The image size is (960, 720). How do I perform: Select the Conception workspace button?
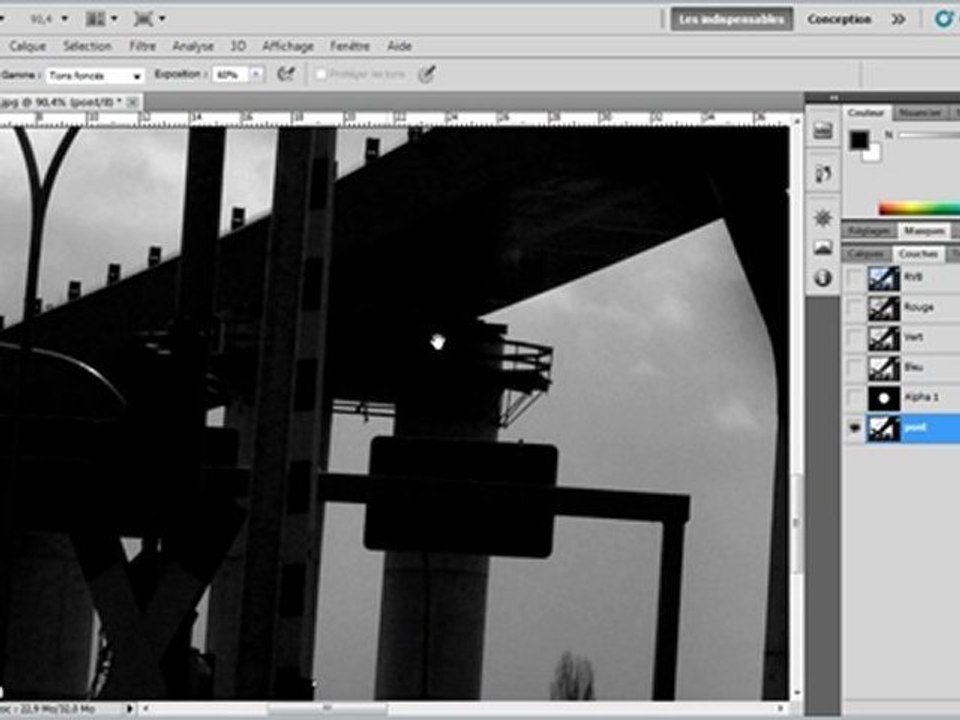pos(839,20)
